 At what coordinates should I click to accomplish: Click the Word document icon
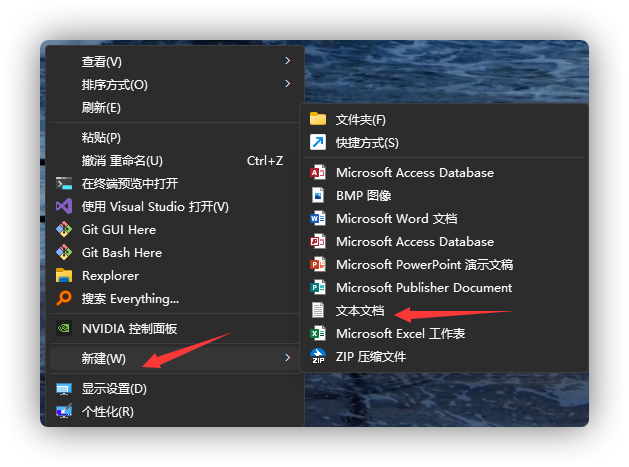tap(318, 218)
